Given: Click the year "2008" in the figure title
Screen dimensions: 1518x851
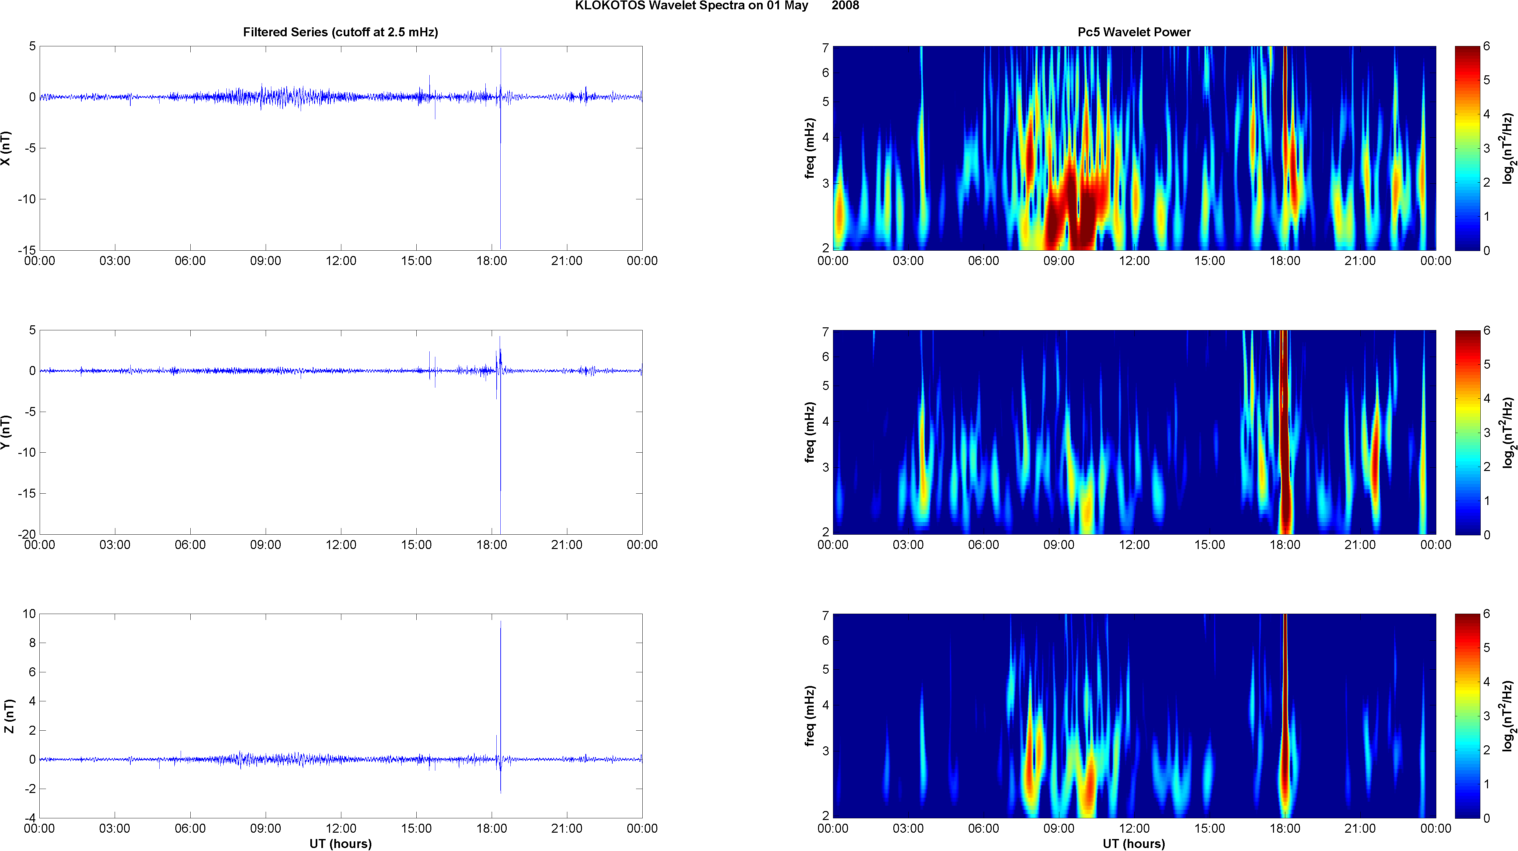Looking at the screenshot, I should 845,6.
